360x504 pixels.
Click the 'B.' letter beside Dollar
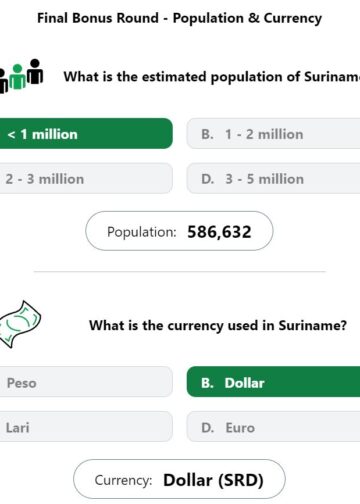point(207,383)
